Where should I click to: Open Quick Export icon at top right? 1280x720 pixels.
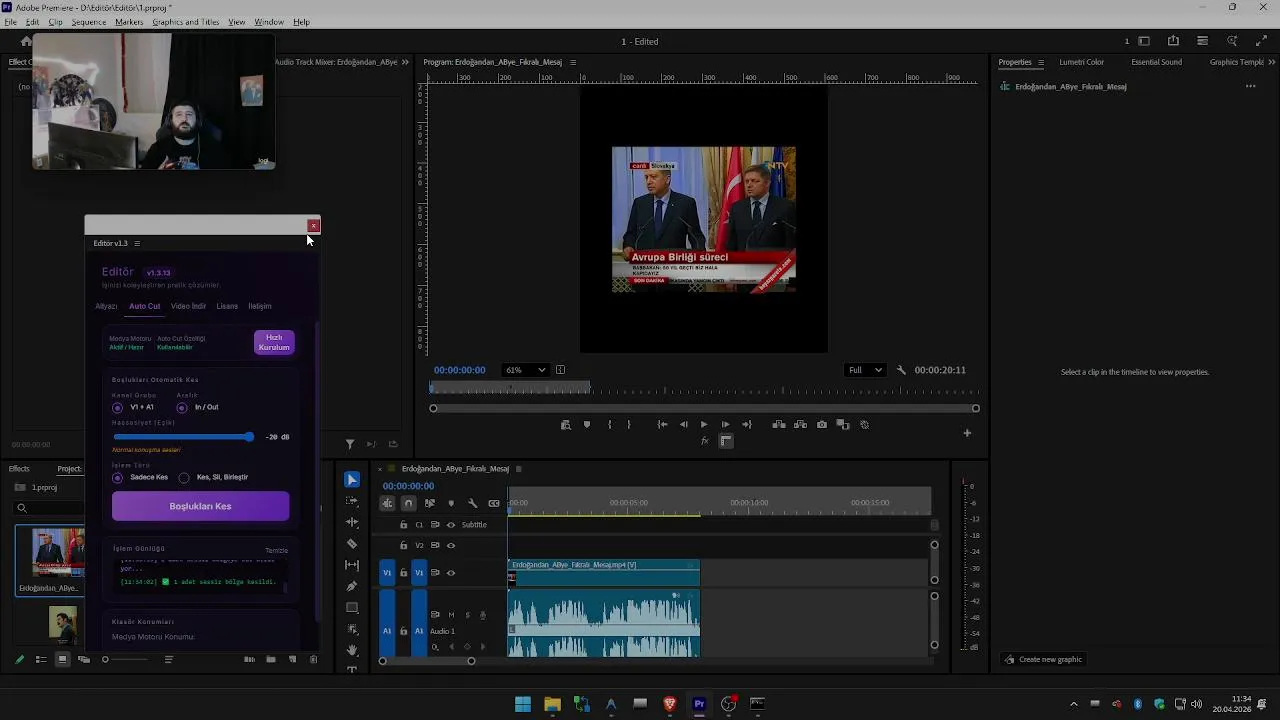click(1173, 41)
